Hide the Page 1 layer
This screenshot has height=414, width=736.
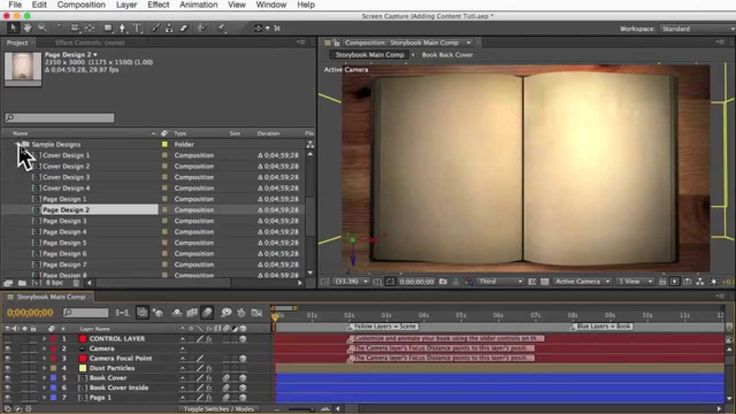(x=8, y=398)
